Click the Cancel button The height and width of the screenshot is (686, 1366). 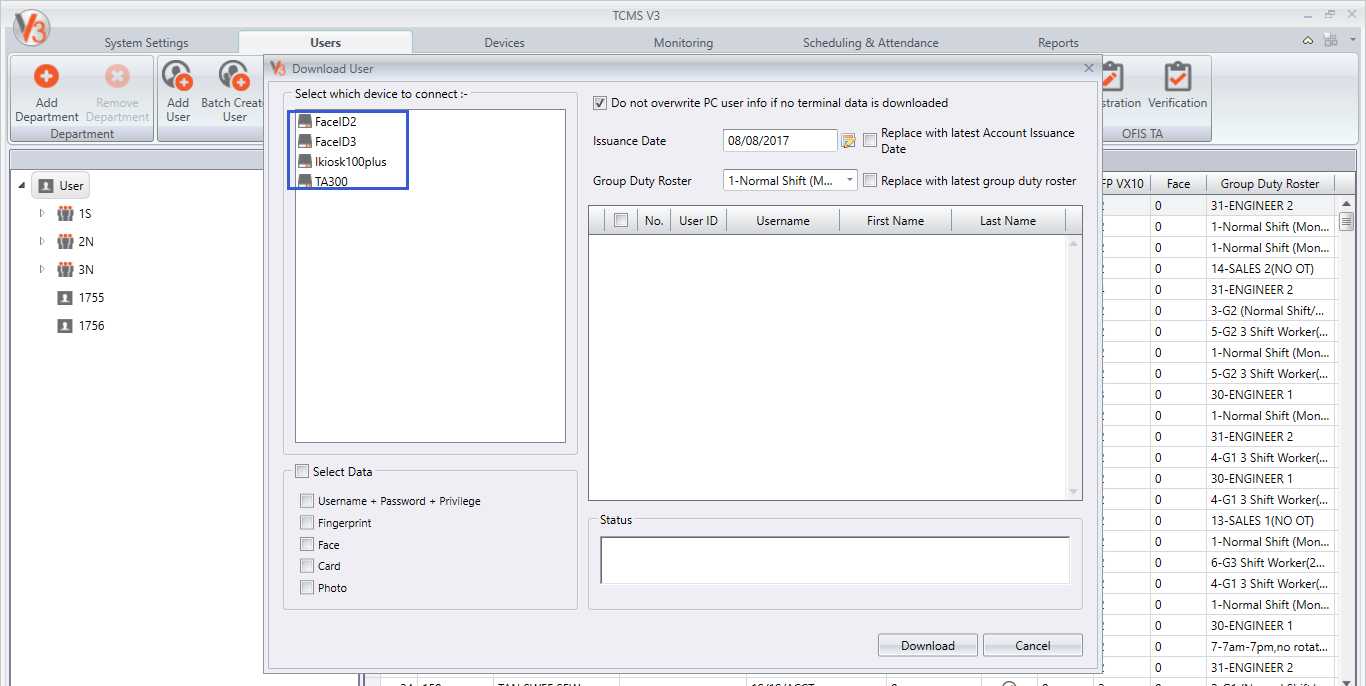[x=1033, y=645]
